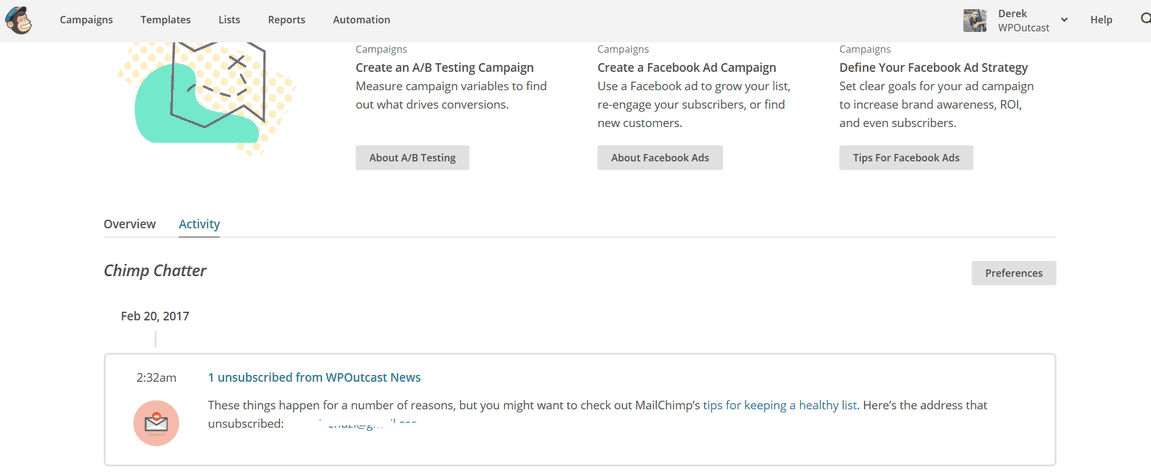Screen dimensions: 1151x475
Task: Click 'Define Your Facebook Ad Strategy' heading
Action: 934,68
